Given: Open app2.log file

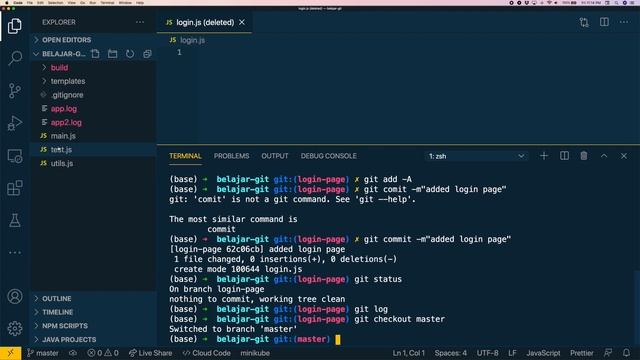Looking at the screenshot, I should click(94, 122).
